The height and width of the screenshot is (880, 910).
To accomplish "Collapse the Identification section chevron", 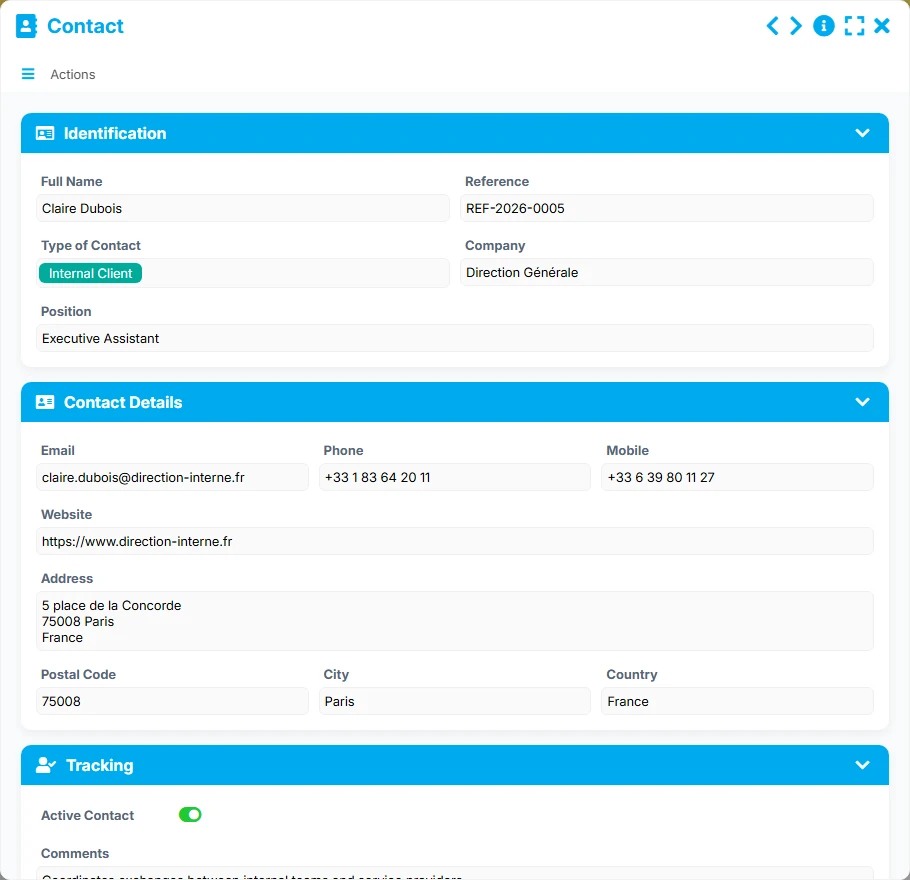I will click(x=862, y=134).
